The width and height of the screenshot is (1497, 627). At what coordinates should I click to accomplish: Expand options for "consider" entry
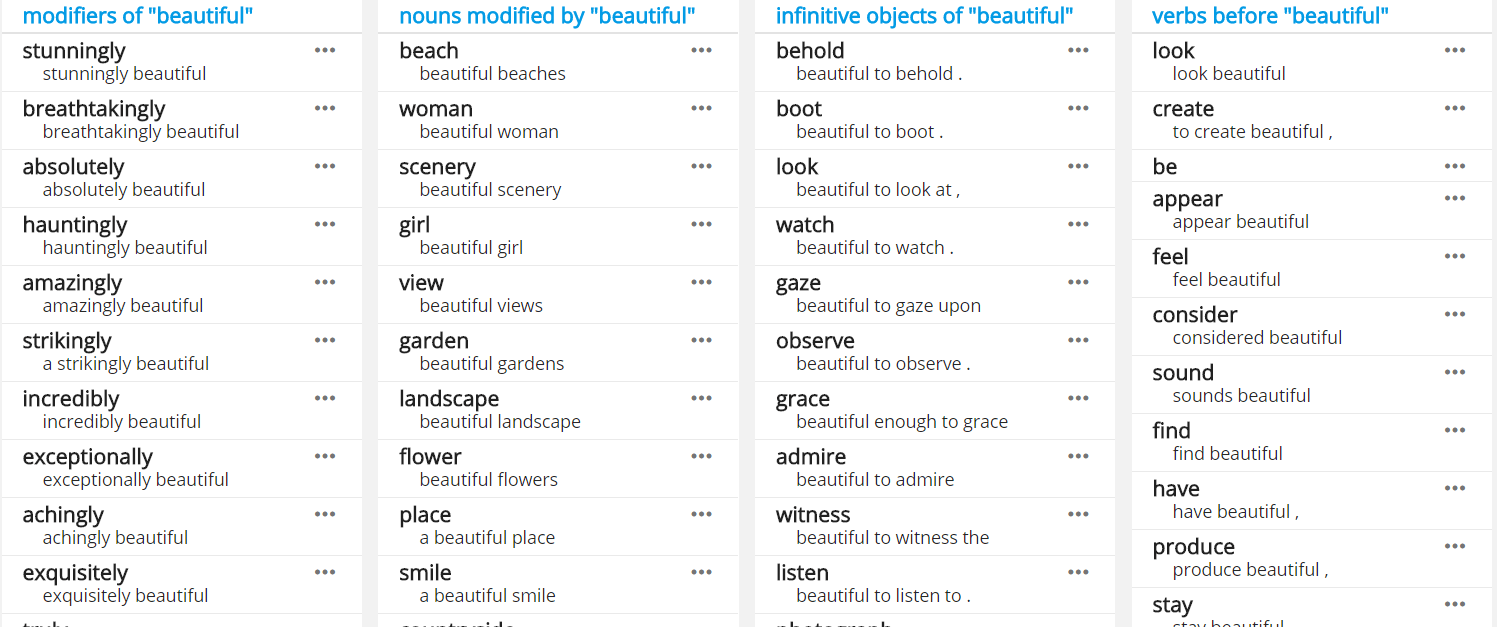coord(1454,313)
